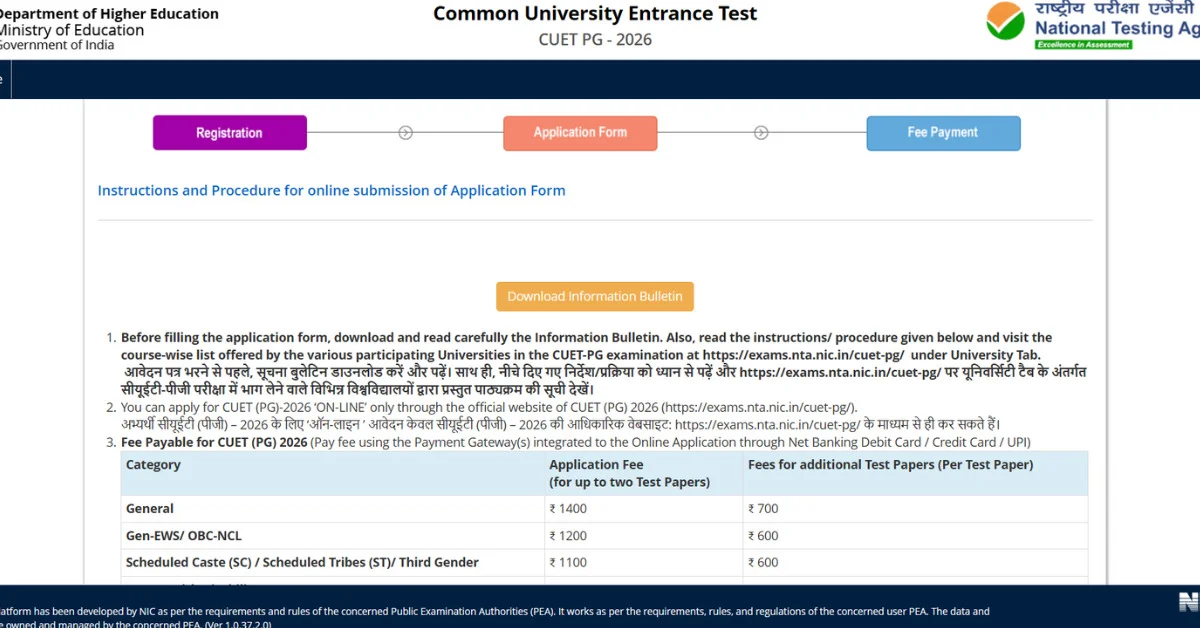Click the National Testing Agency logo

[1093, 25]
